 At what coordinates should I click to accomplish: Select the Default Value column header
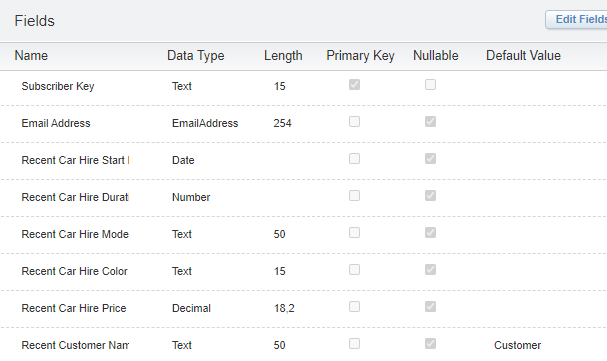[x=523, y=56]
